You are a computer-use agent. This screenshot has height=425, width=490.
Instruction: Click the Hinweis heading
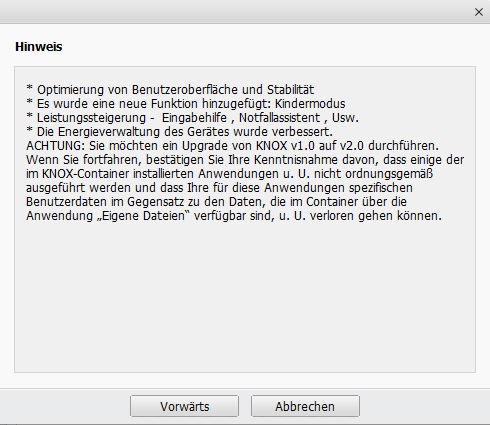[39, 47]
